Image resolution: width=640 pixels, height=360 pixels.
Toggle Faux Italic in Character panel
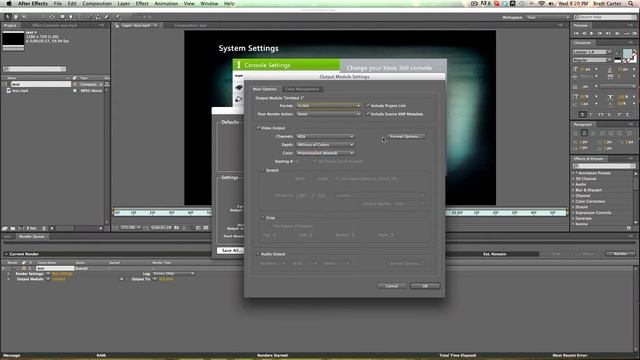[x=591, y=115]
